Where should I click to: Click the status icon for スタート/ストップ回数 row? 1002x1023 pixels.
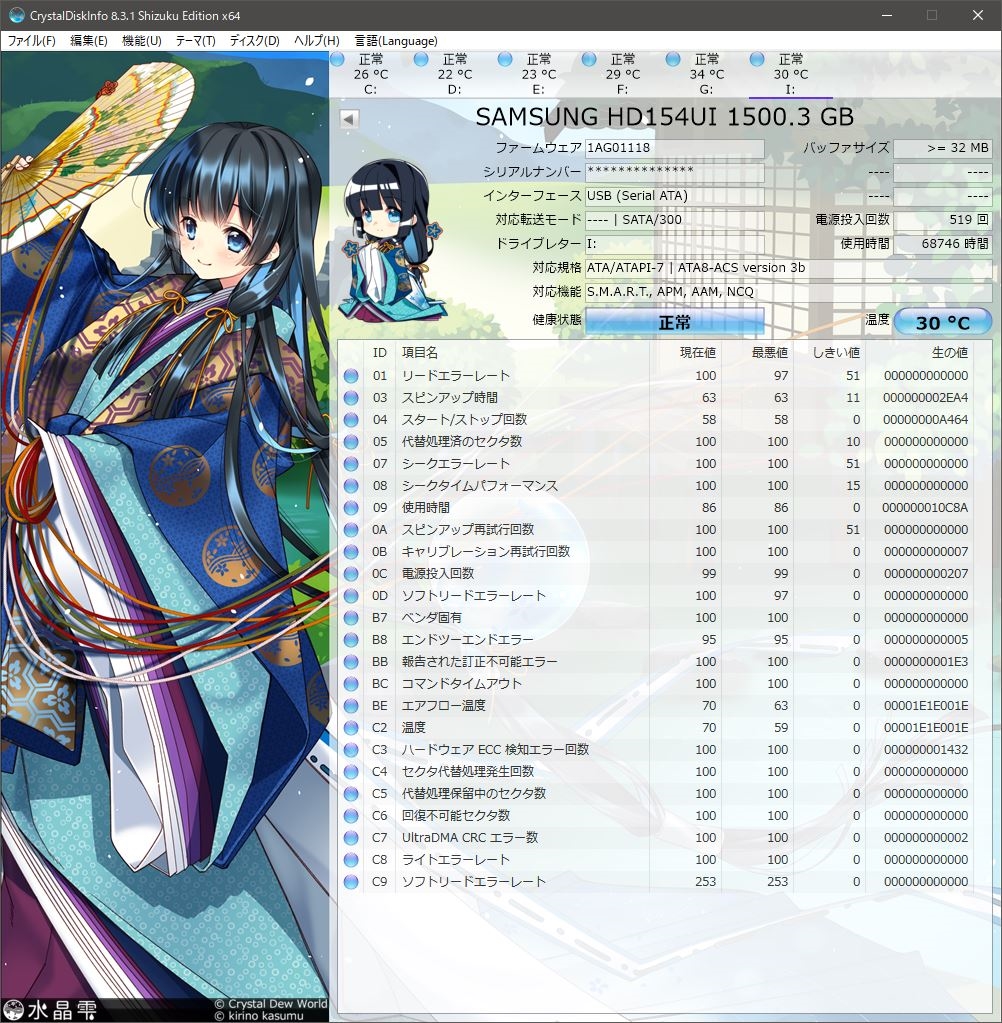coord(351,420)
